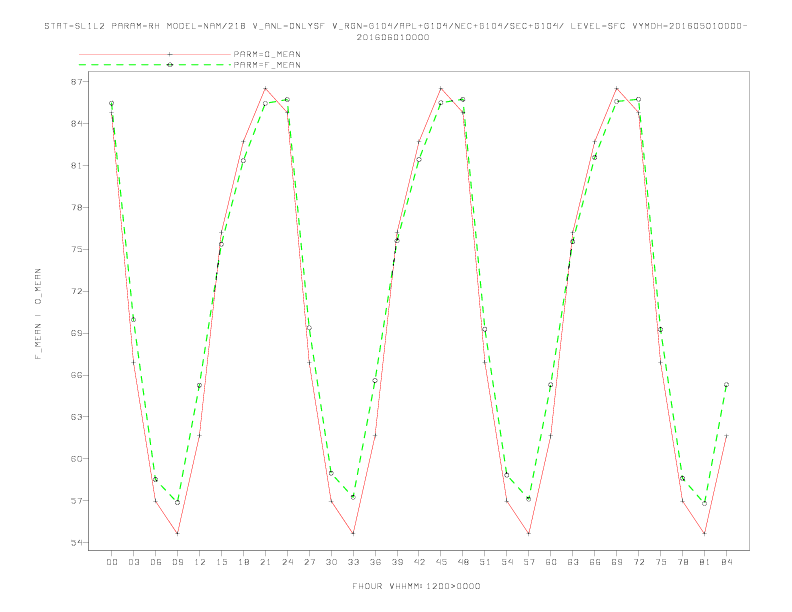Click the O_MEAN minimum marker at forecast hour 57

pos(529,533)
